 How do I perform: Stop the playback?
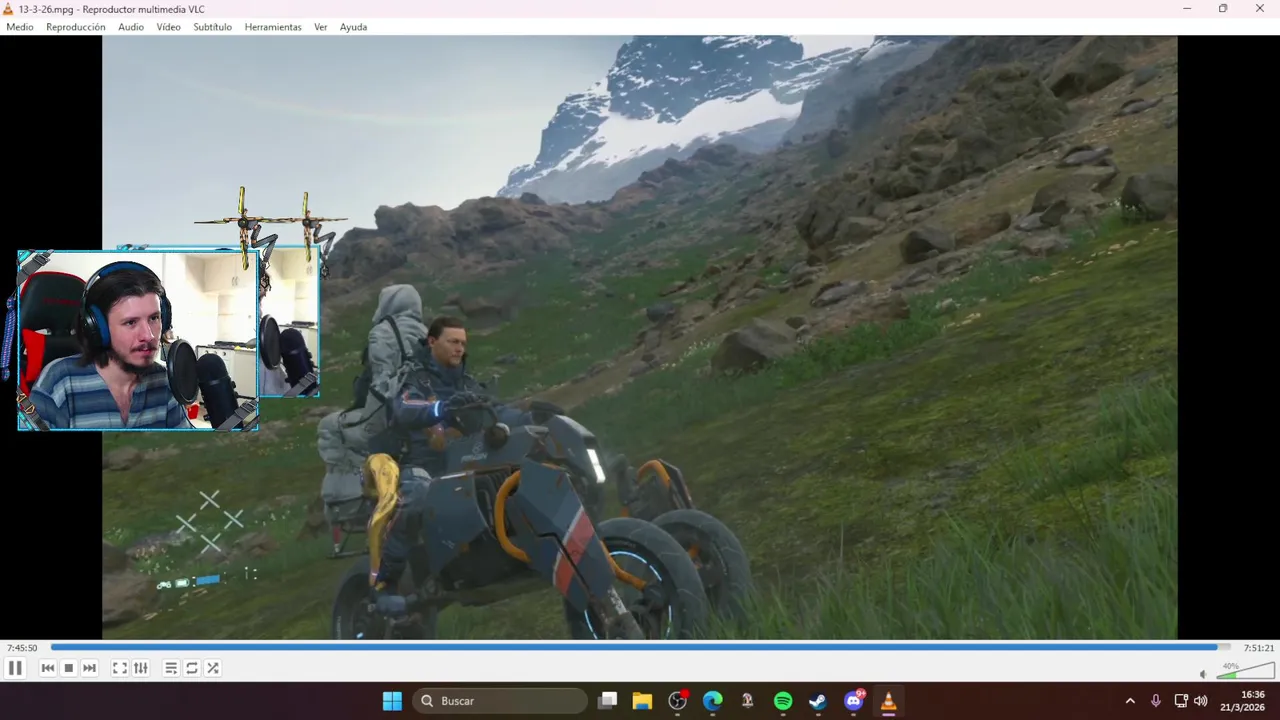click(69, 668)
